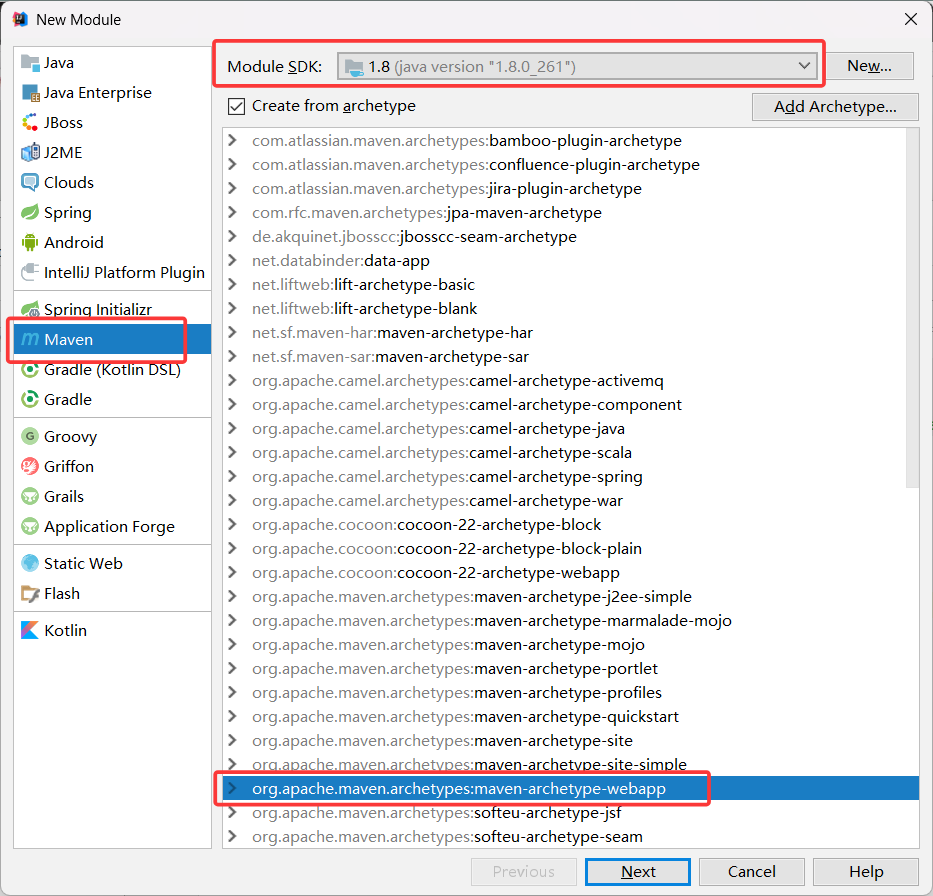The image size is (933, 896).
Task: Click the Previous button
Action: (x=524, y=872)
